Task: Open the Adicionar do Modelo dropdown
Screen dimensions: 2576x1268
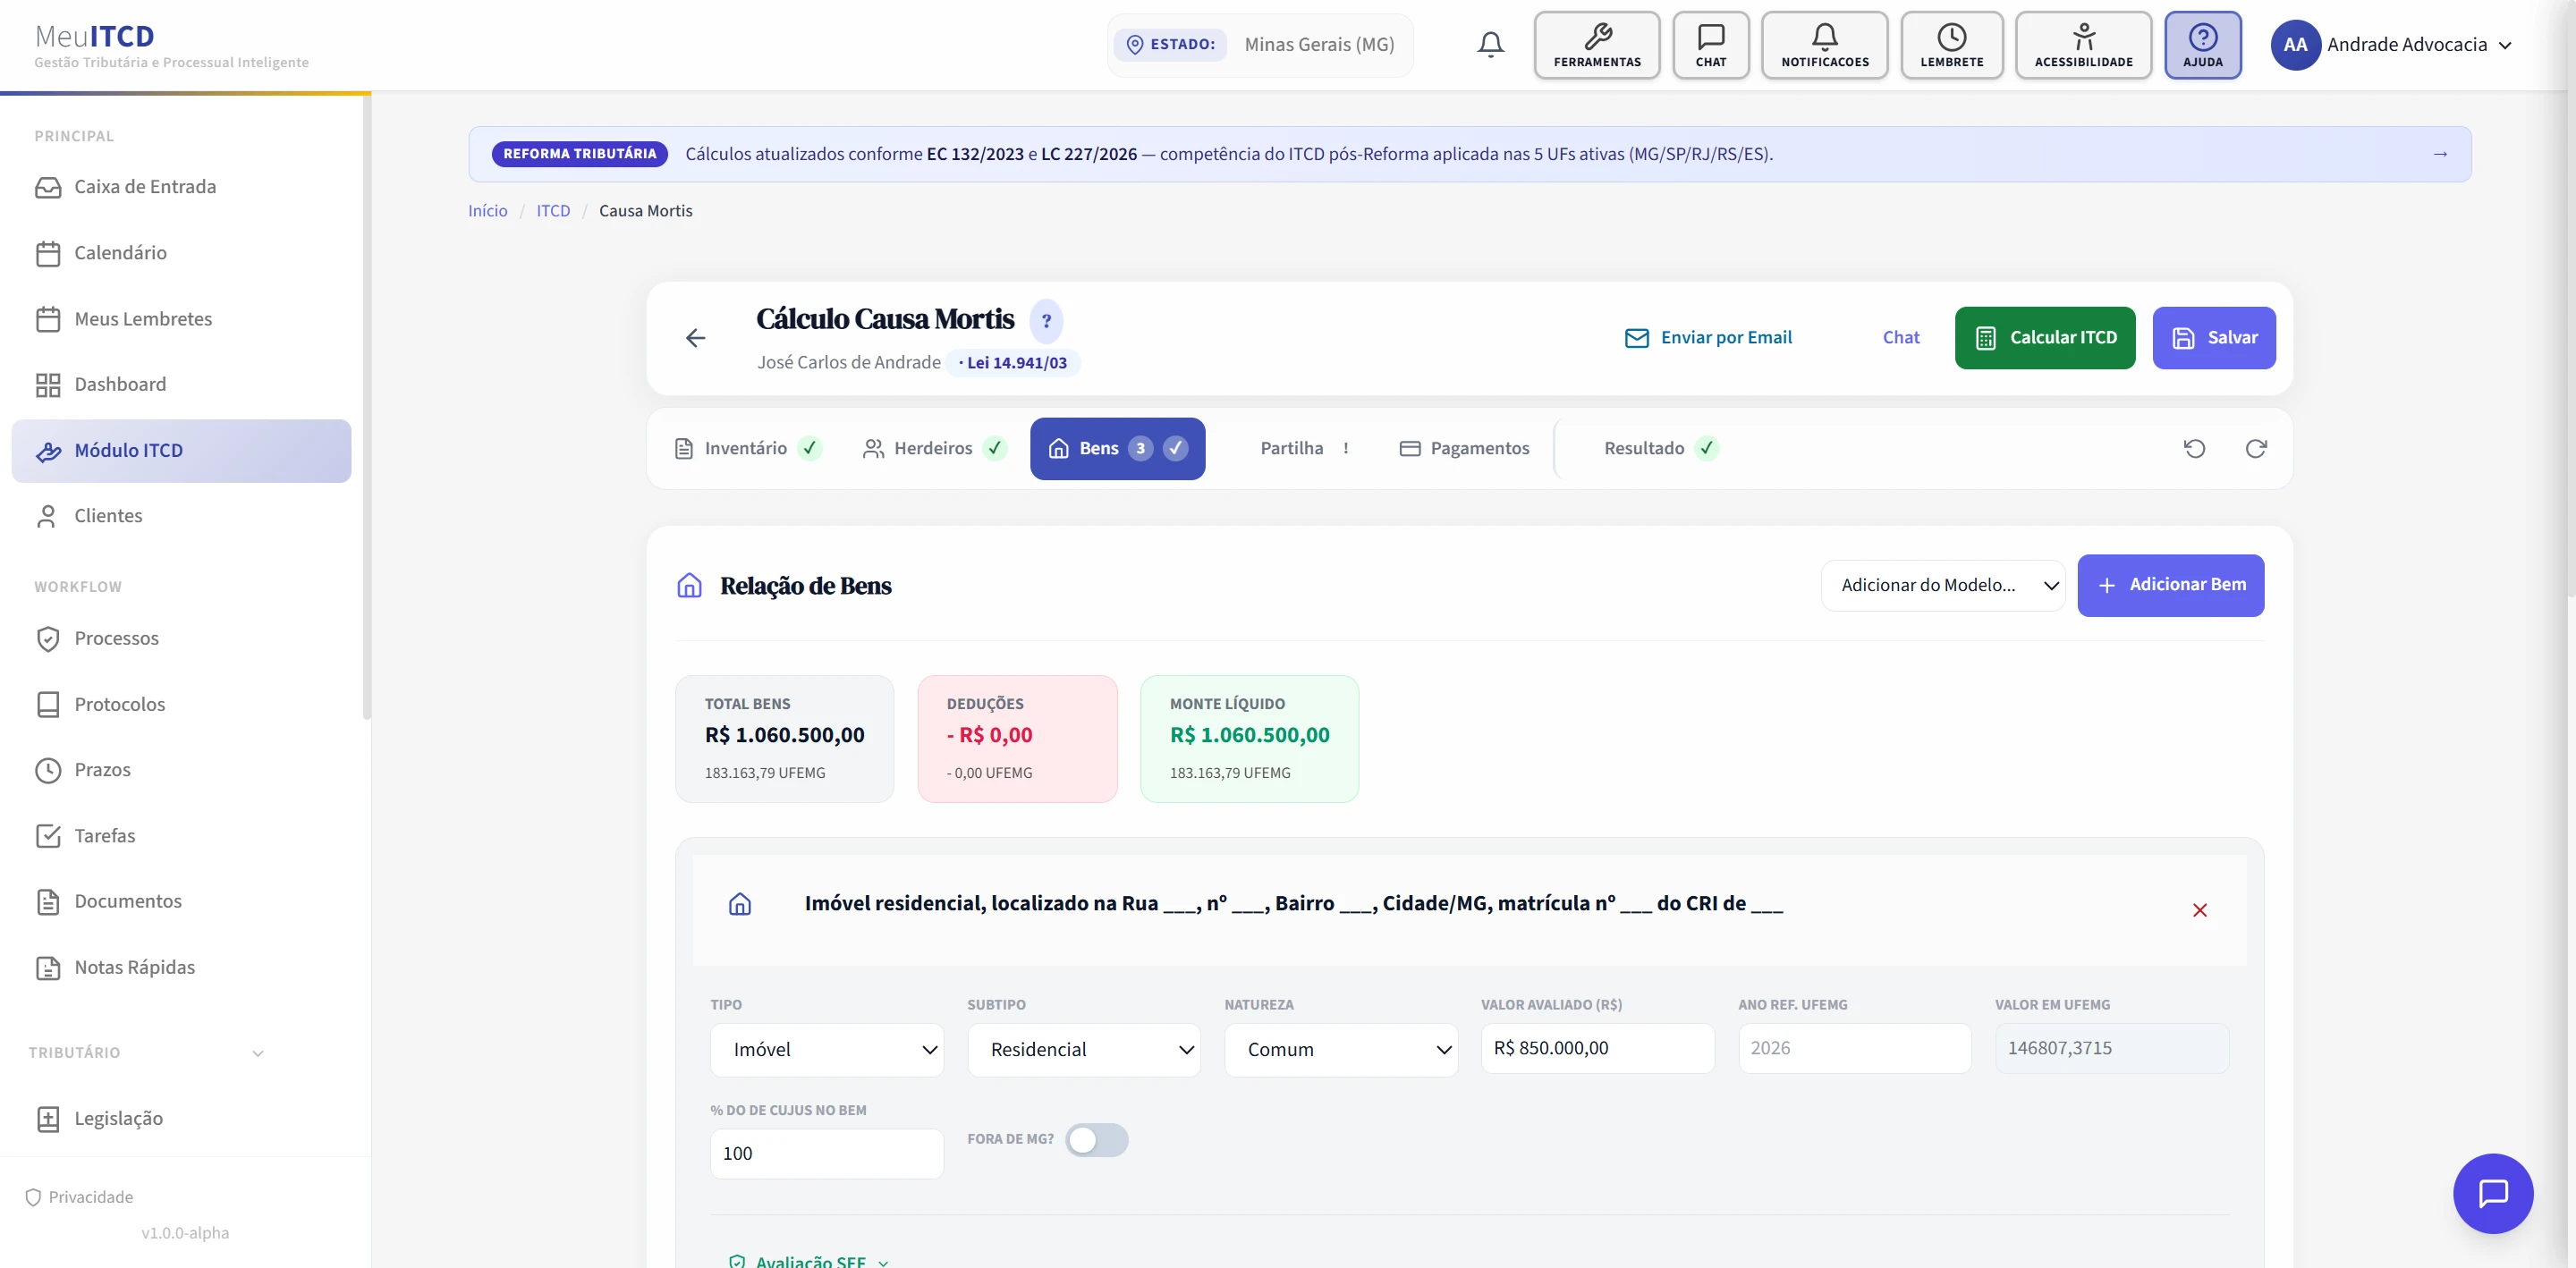Action: coord(1943,585)
